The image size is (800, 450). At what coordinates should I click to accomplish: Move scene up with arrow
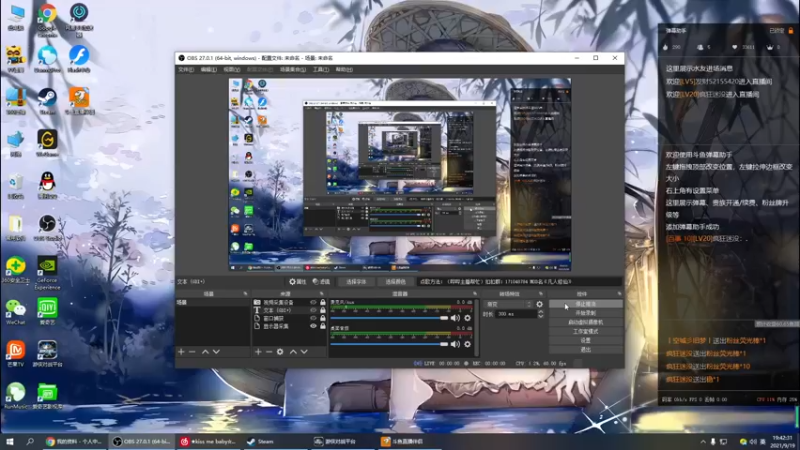(x=205, y=352)
